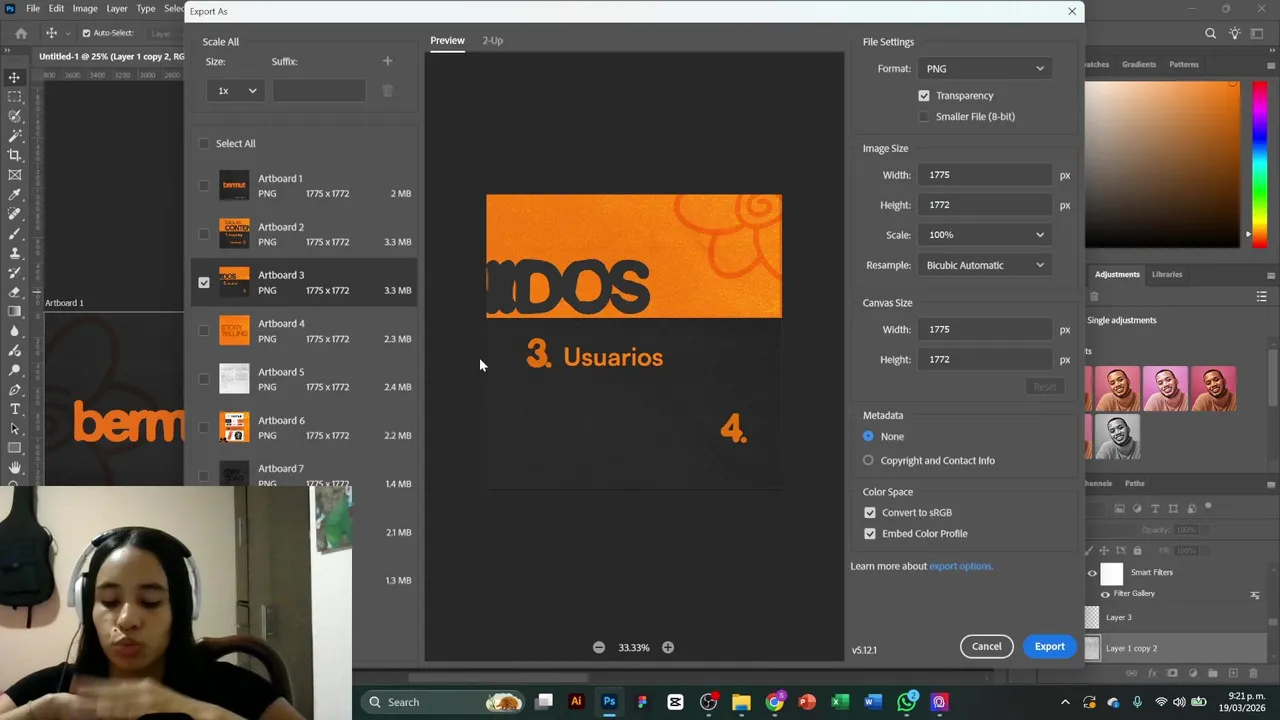Select the Move tool in Photoshop toolbar
Screen dimensions: 1280x720
(14, 77)
